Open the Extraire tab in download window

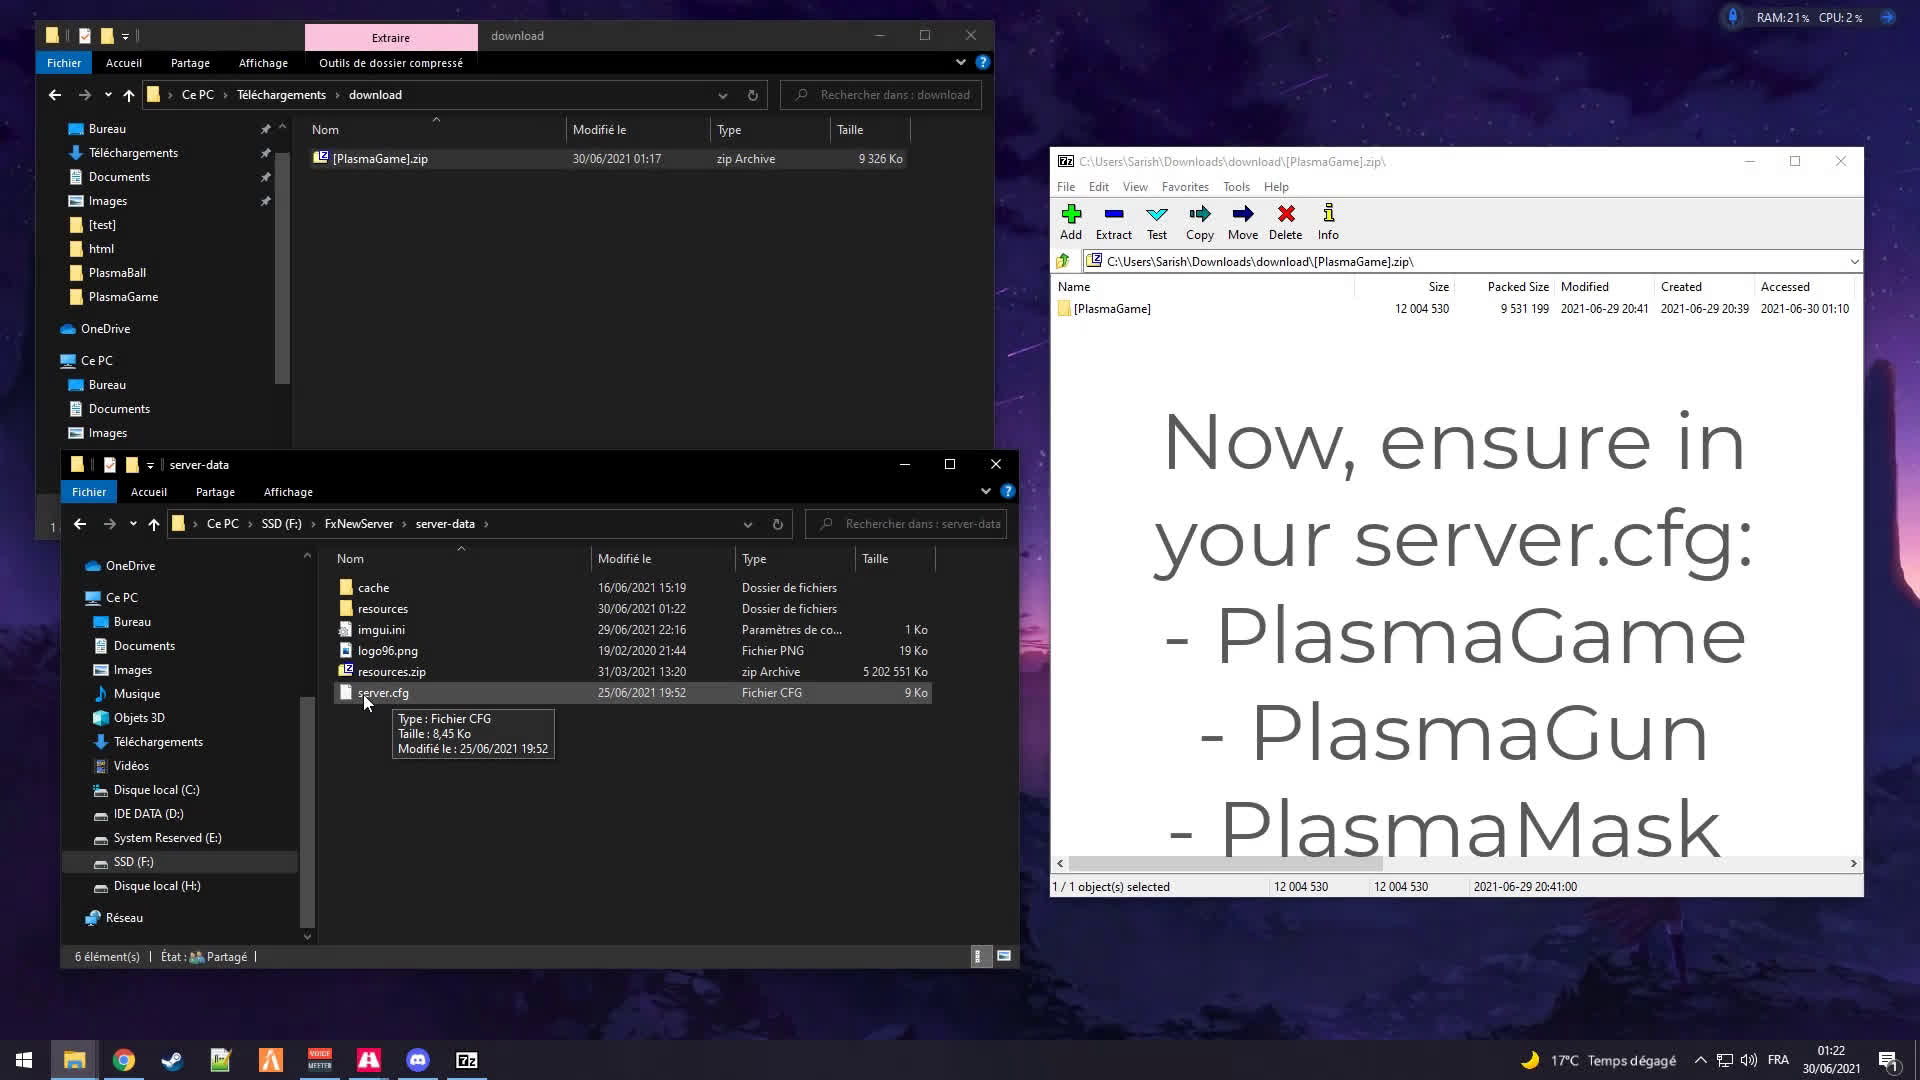click(391, 37)
